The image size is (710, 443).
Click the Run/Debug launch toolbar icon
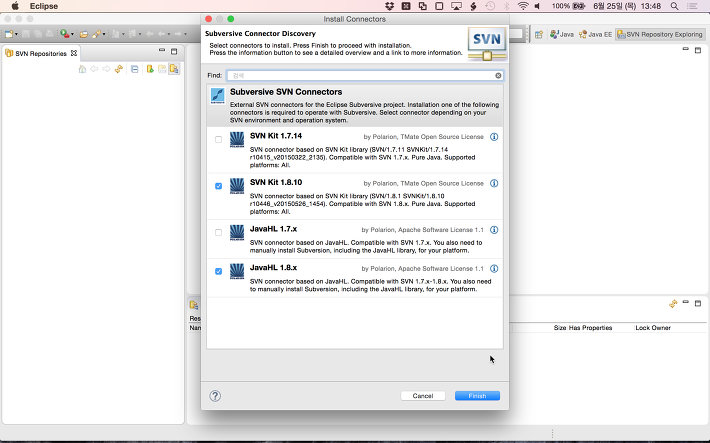click(x=65, y=34)
